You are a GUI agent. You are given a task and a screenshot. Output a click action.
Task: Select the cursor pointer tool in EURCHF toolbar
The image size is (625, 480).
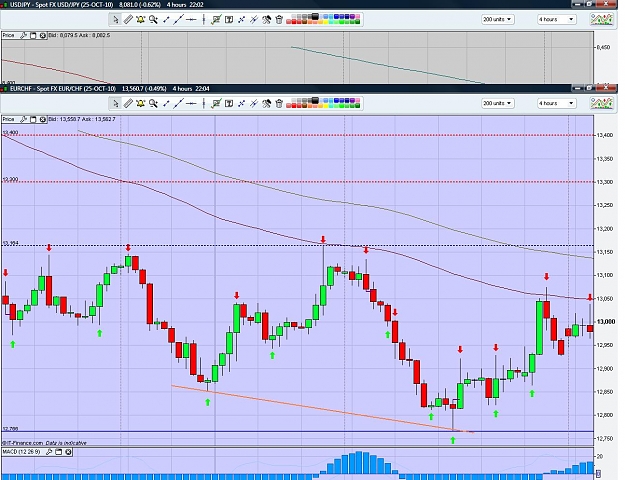click(115, 104)
